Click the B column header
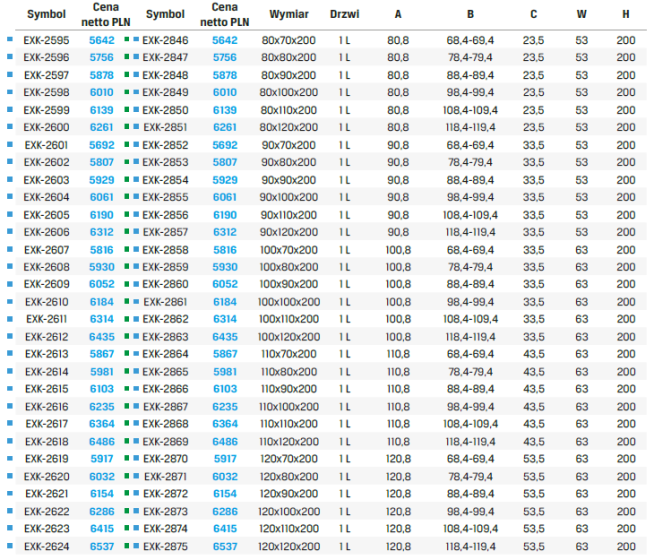Viewport: 654px width, 560px height. coord(470,15)
